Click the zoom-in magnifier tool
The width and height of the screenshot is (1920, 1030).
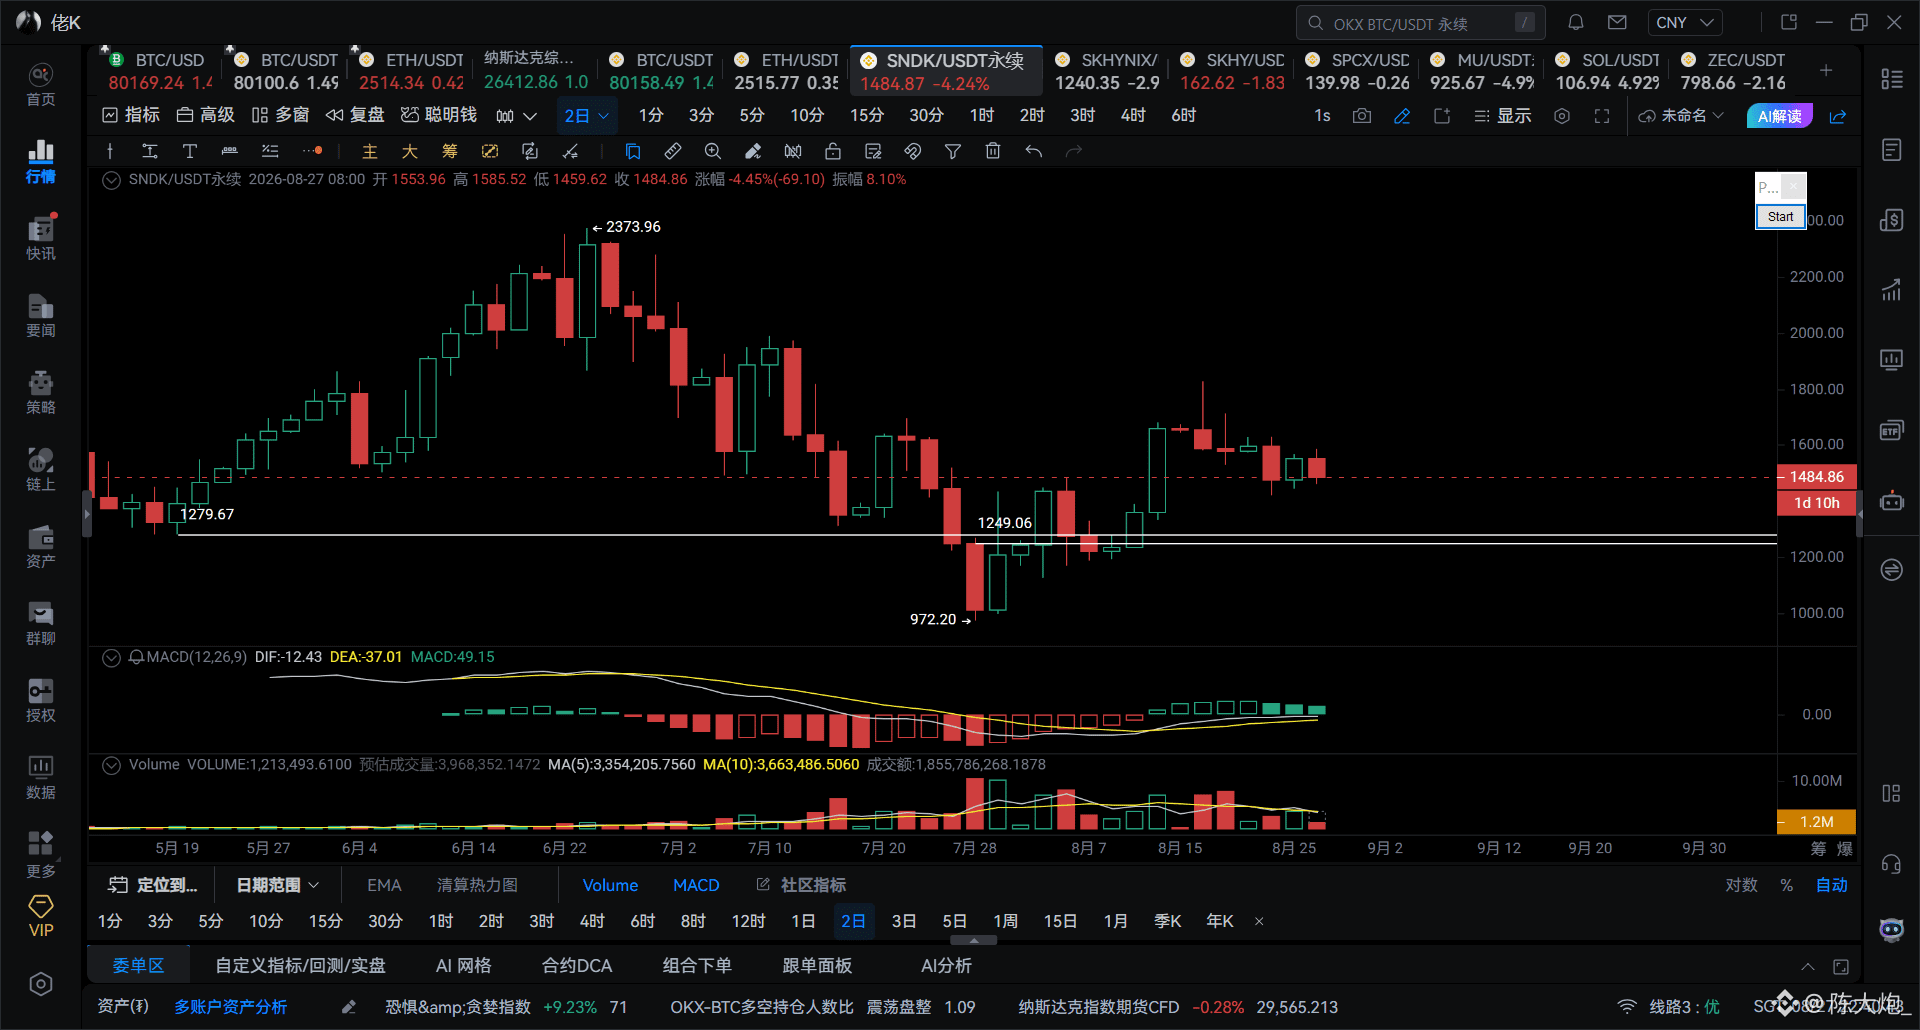(713, 151)
